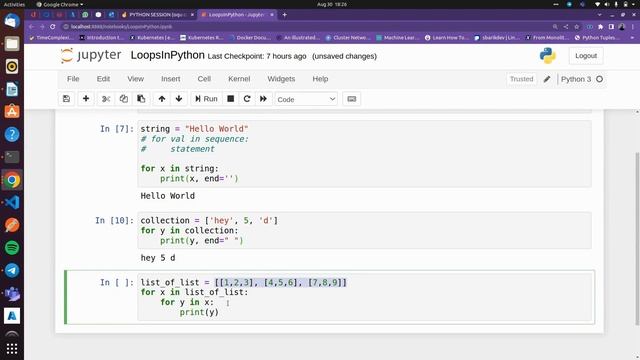Go back in Chrome
640x360 pixels.
coord(31,27)
